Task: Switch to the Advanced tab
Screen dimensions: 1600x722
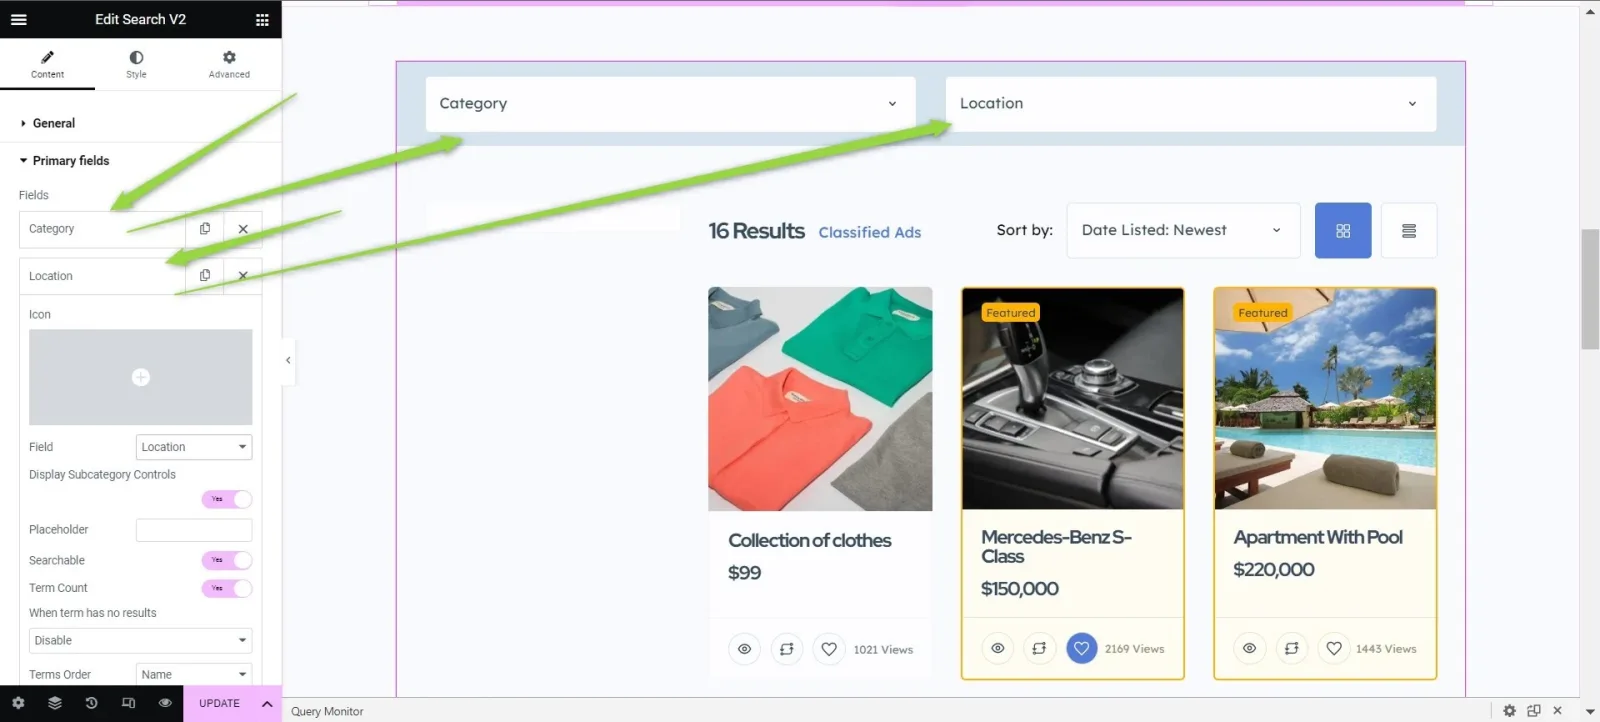Action: 229,65
